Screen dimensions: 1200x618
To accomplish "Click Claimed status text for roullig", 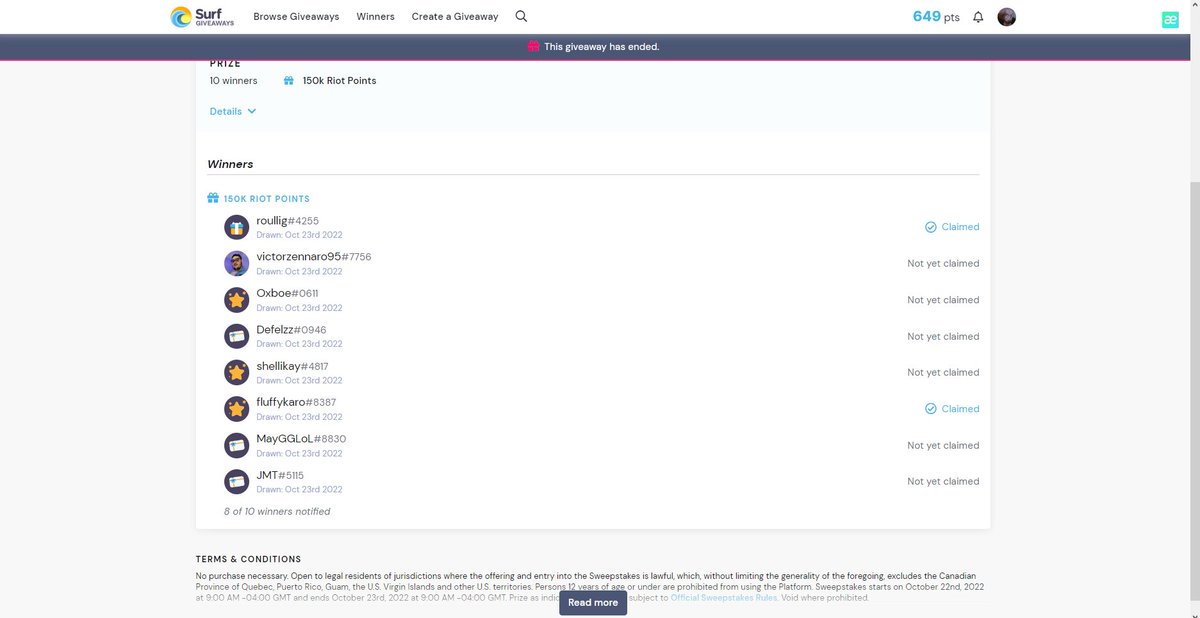I will point(960,227).
